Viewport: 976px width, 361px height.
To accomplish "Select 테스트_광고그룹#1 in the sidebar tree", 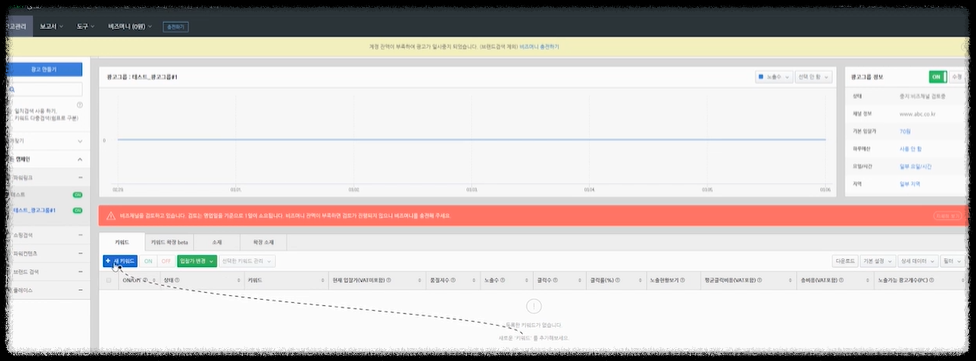I will click(35, 210).
